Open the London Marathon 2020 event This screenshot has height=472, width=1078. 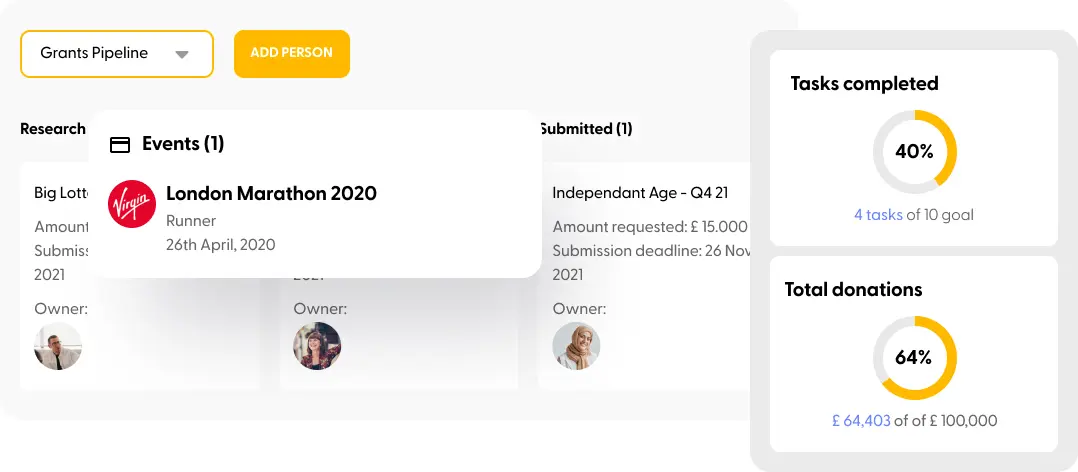click(x=271, y=194)
